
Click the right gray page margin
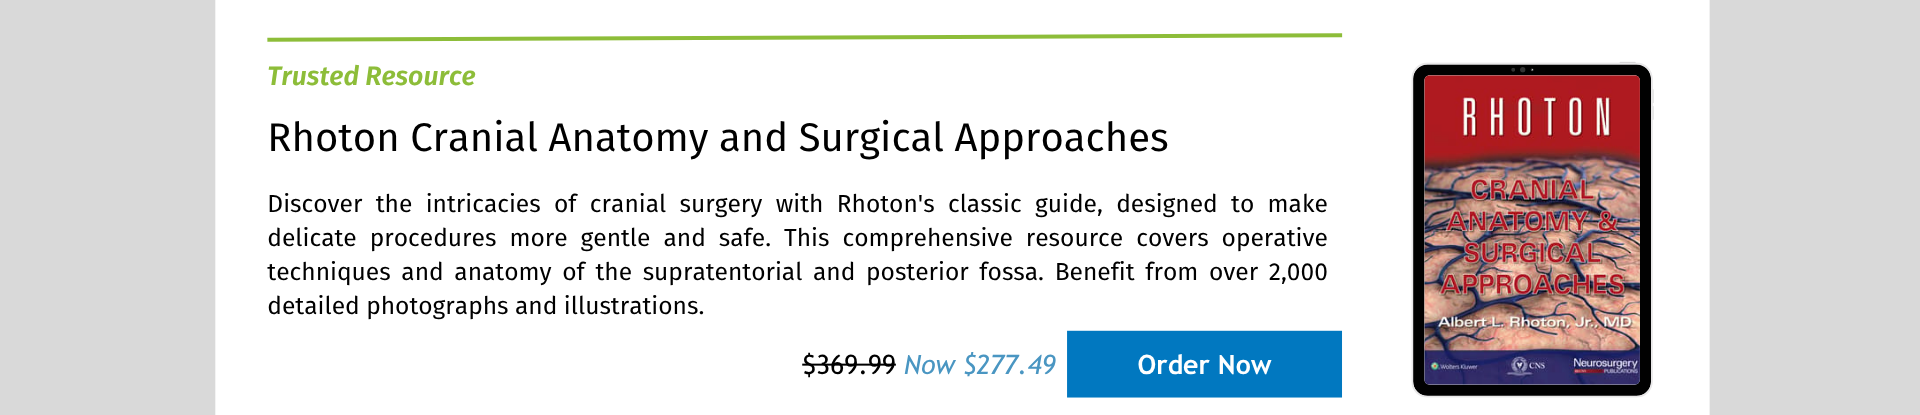pos(1814,207)
